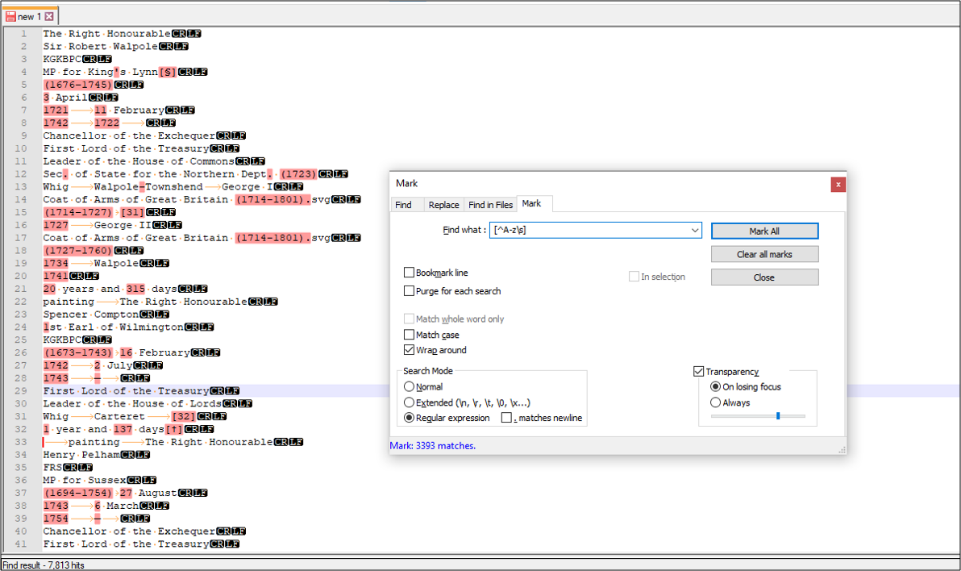Click the Mark All button
This screenshot has width=961, height=571.
(764, 231)
